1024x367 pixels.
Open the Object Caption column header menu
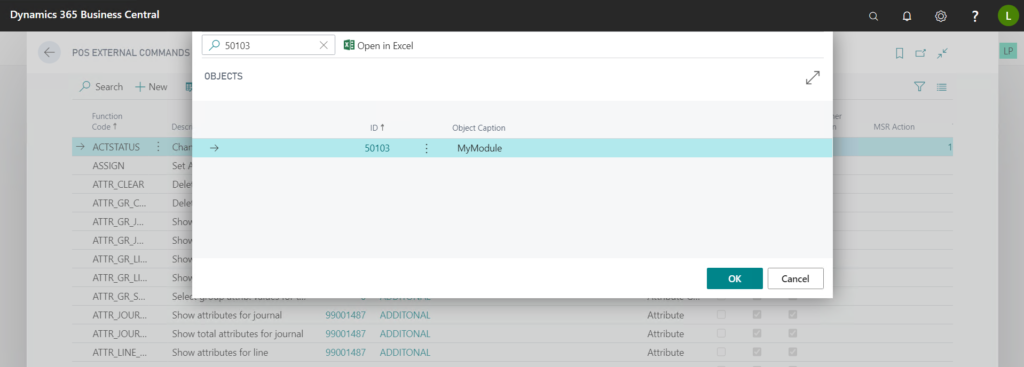(479, 127)
